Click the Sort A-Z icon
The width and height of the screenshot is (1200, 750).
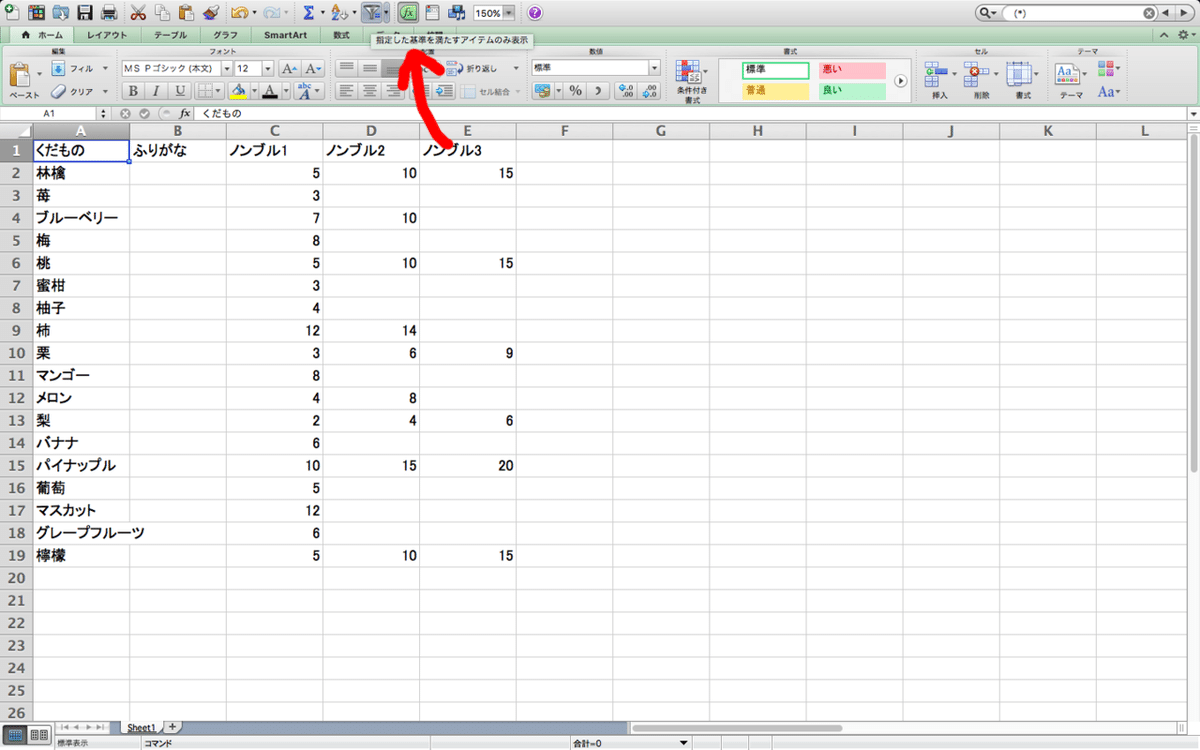(x=340, y=13)
